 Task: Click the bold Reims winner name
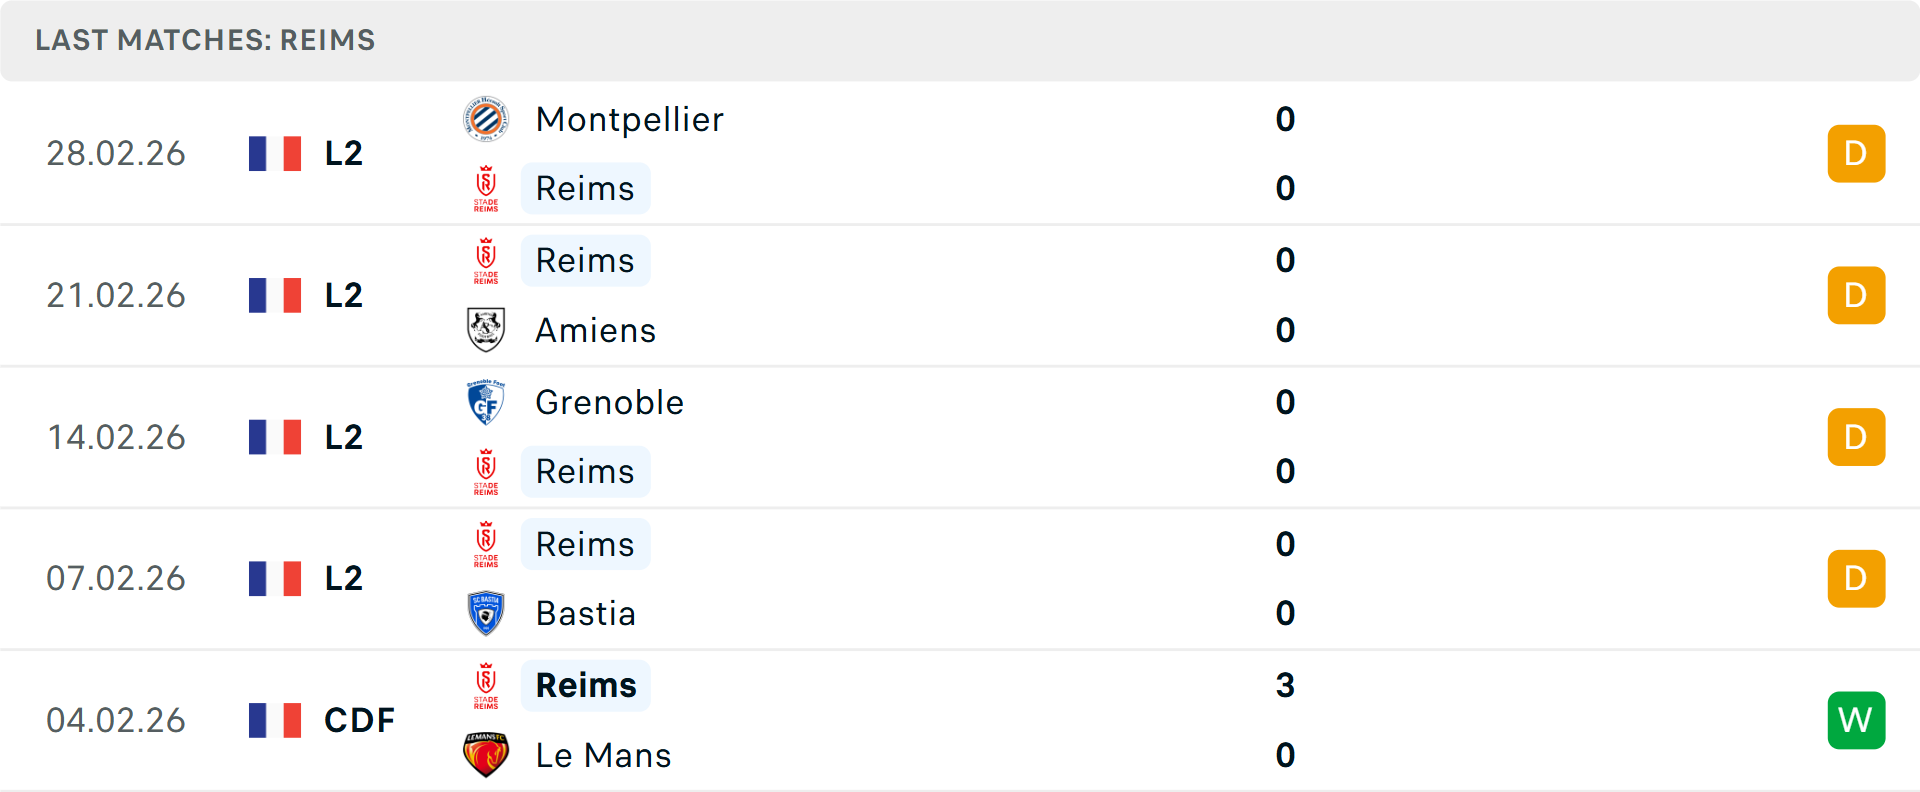coord(586,685)
